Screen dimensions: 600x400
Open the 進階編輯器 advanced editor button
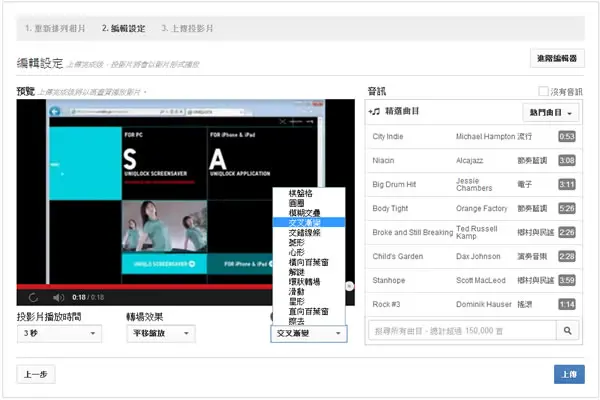[557, 58]
